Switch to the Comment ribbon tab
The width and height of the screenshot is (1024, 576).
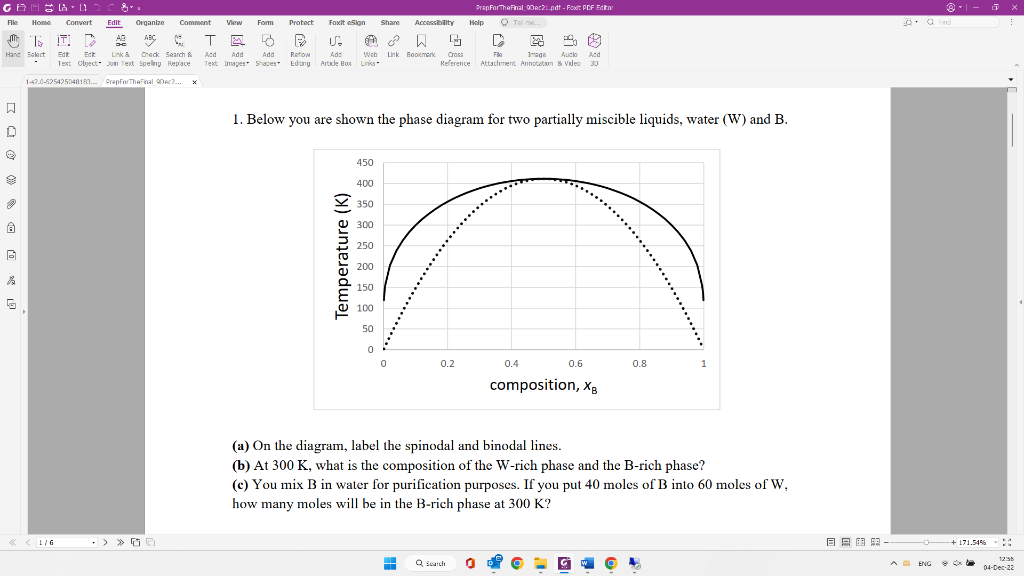195,22
